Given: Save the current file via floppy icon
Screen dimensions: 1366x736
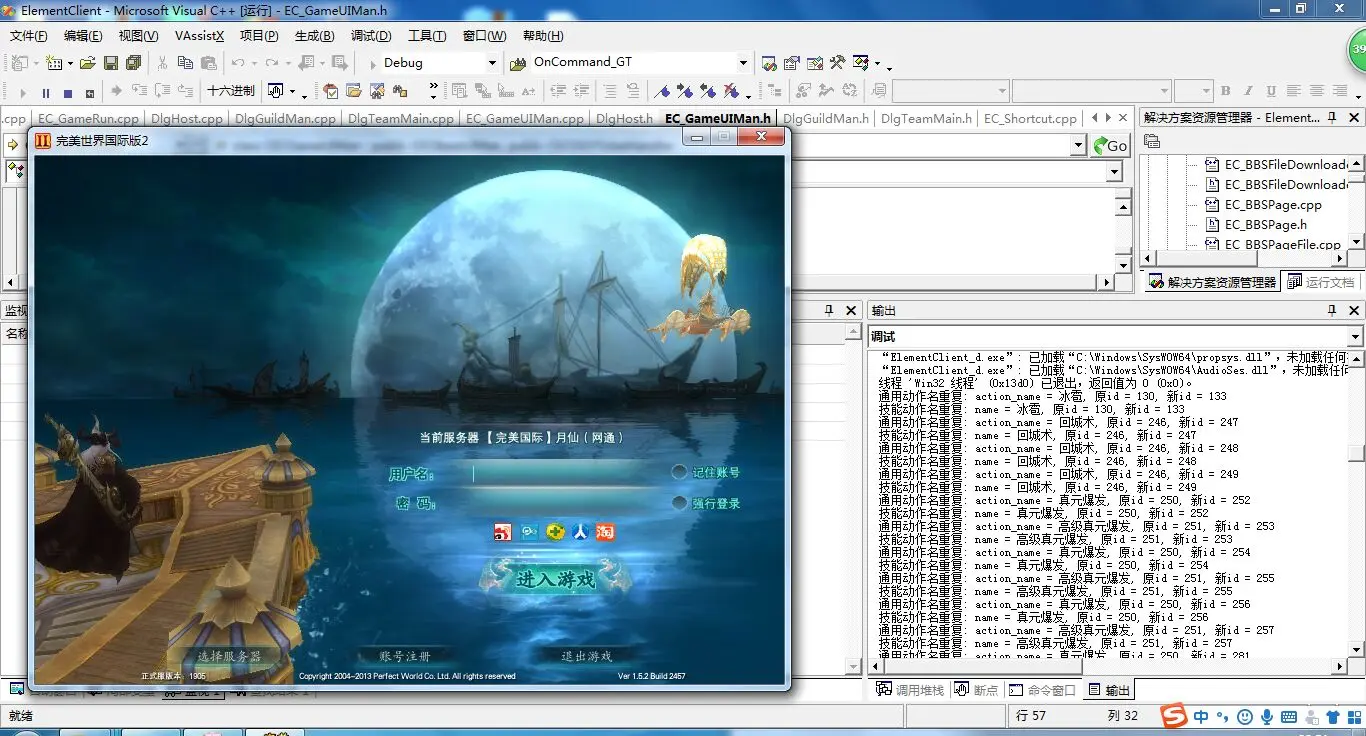Looking at the screenshot, I should [x=110, y=63].
